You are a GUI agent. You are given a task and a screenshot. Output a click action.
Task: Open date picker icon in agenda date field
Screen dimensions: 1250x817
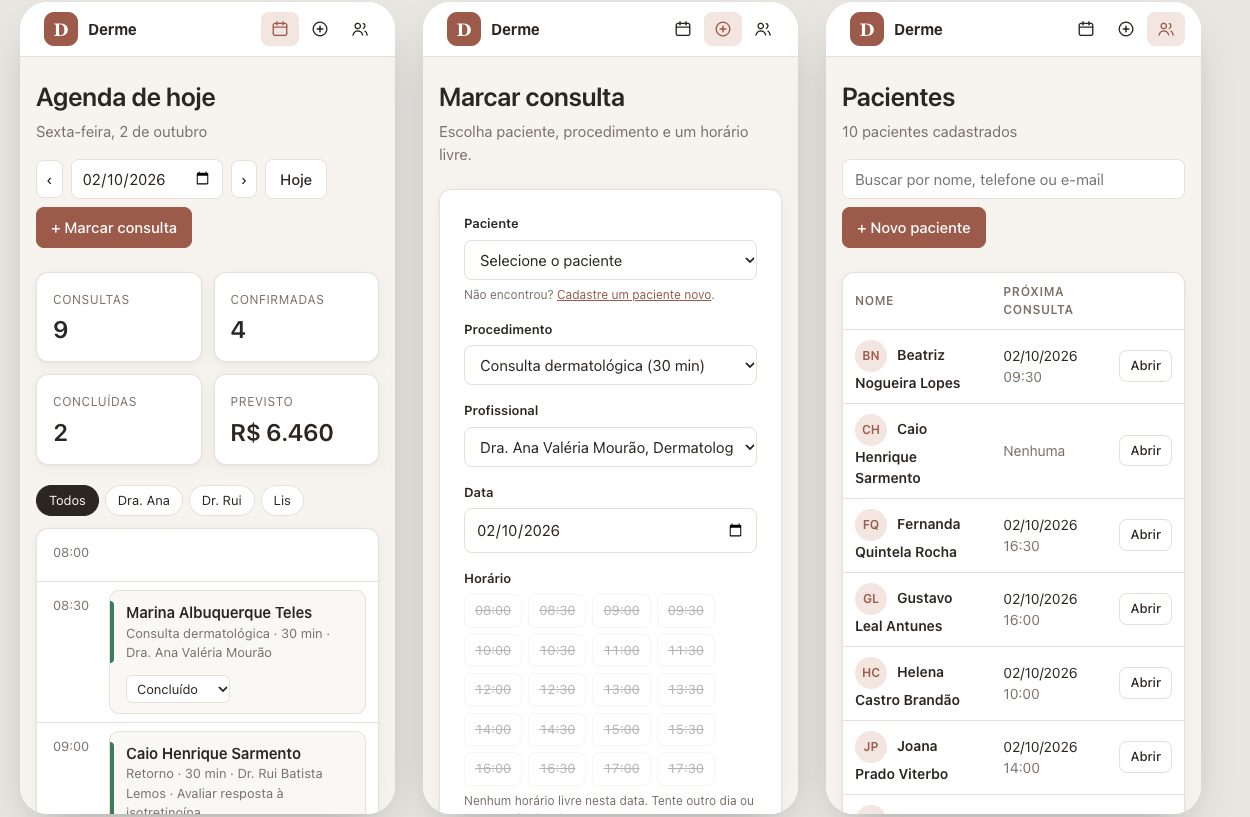[203, 179]
